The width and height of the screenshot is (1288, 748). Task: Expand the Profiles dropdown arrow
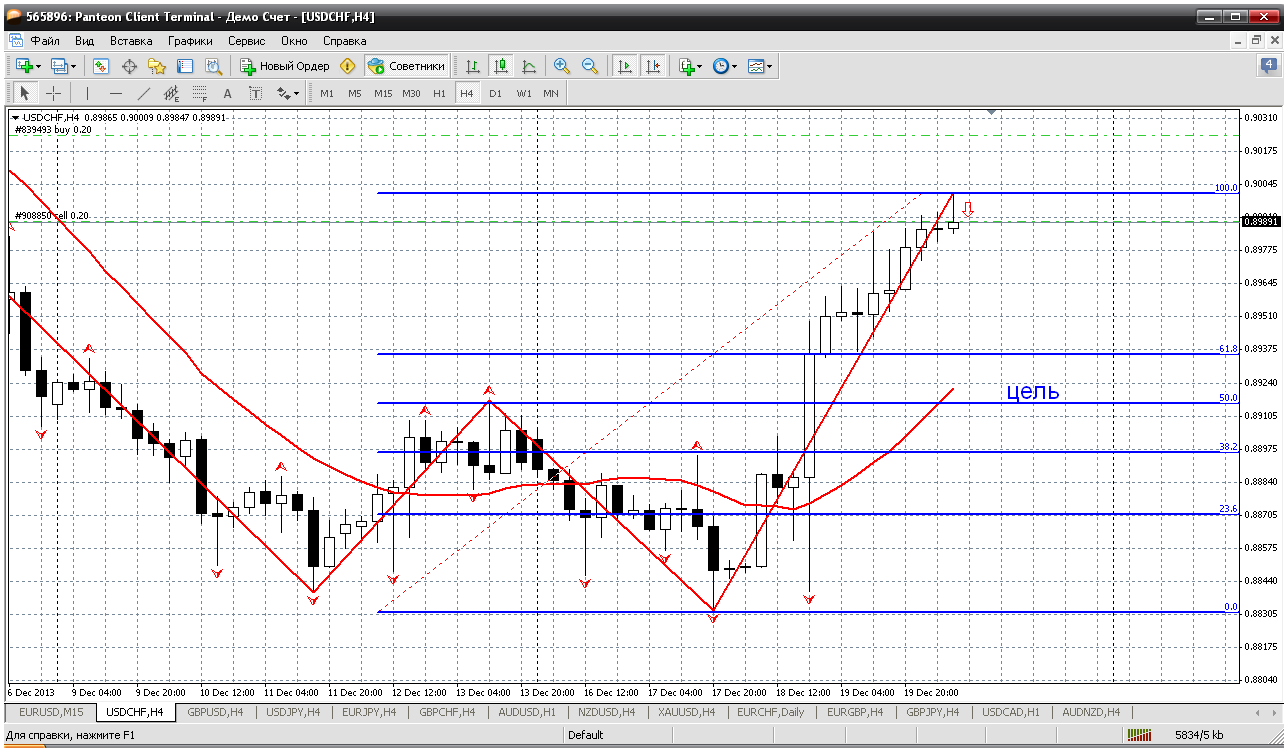(73, 66)
